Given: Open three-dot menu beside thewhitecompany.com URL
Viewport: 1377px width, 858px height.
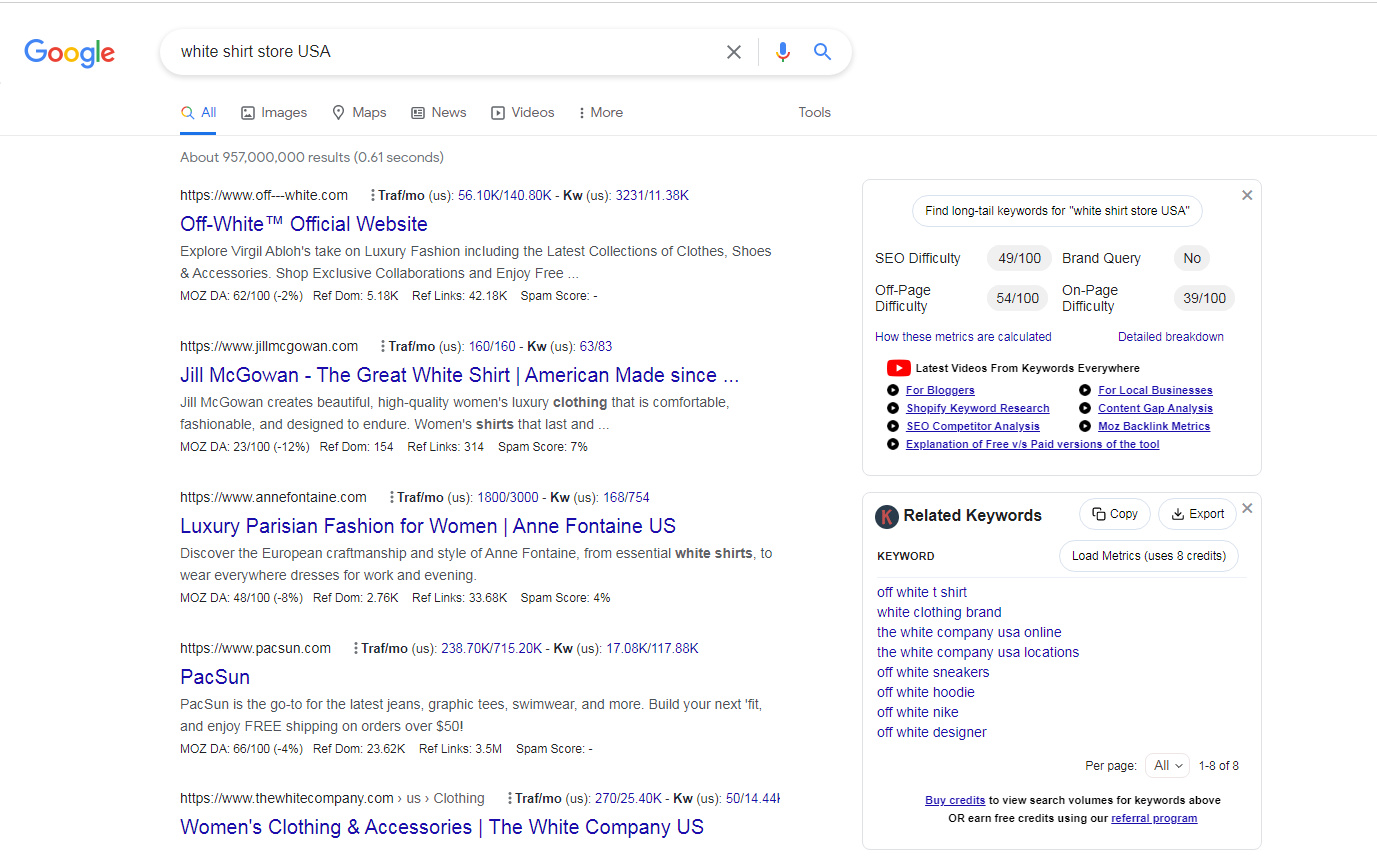Looking at the screenshot, I should pyautogui.click(x=510, y=799).
